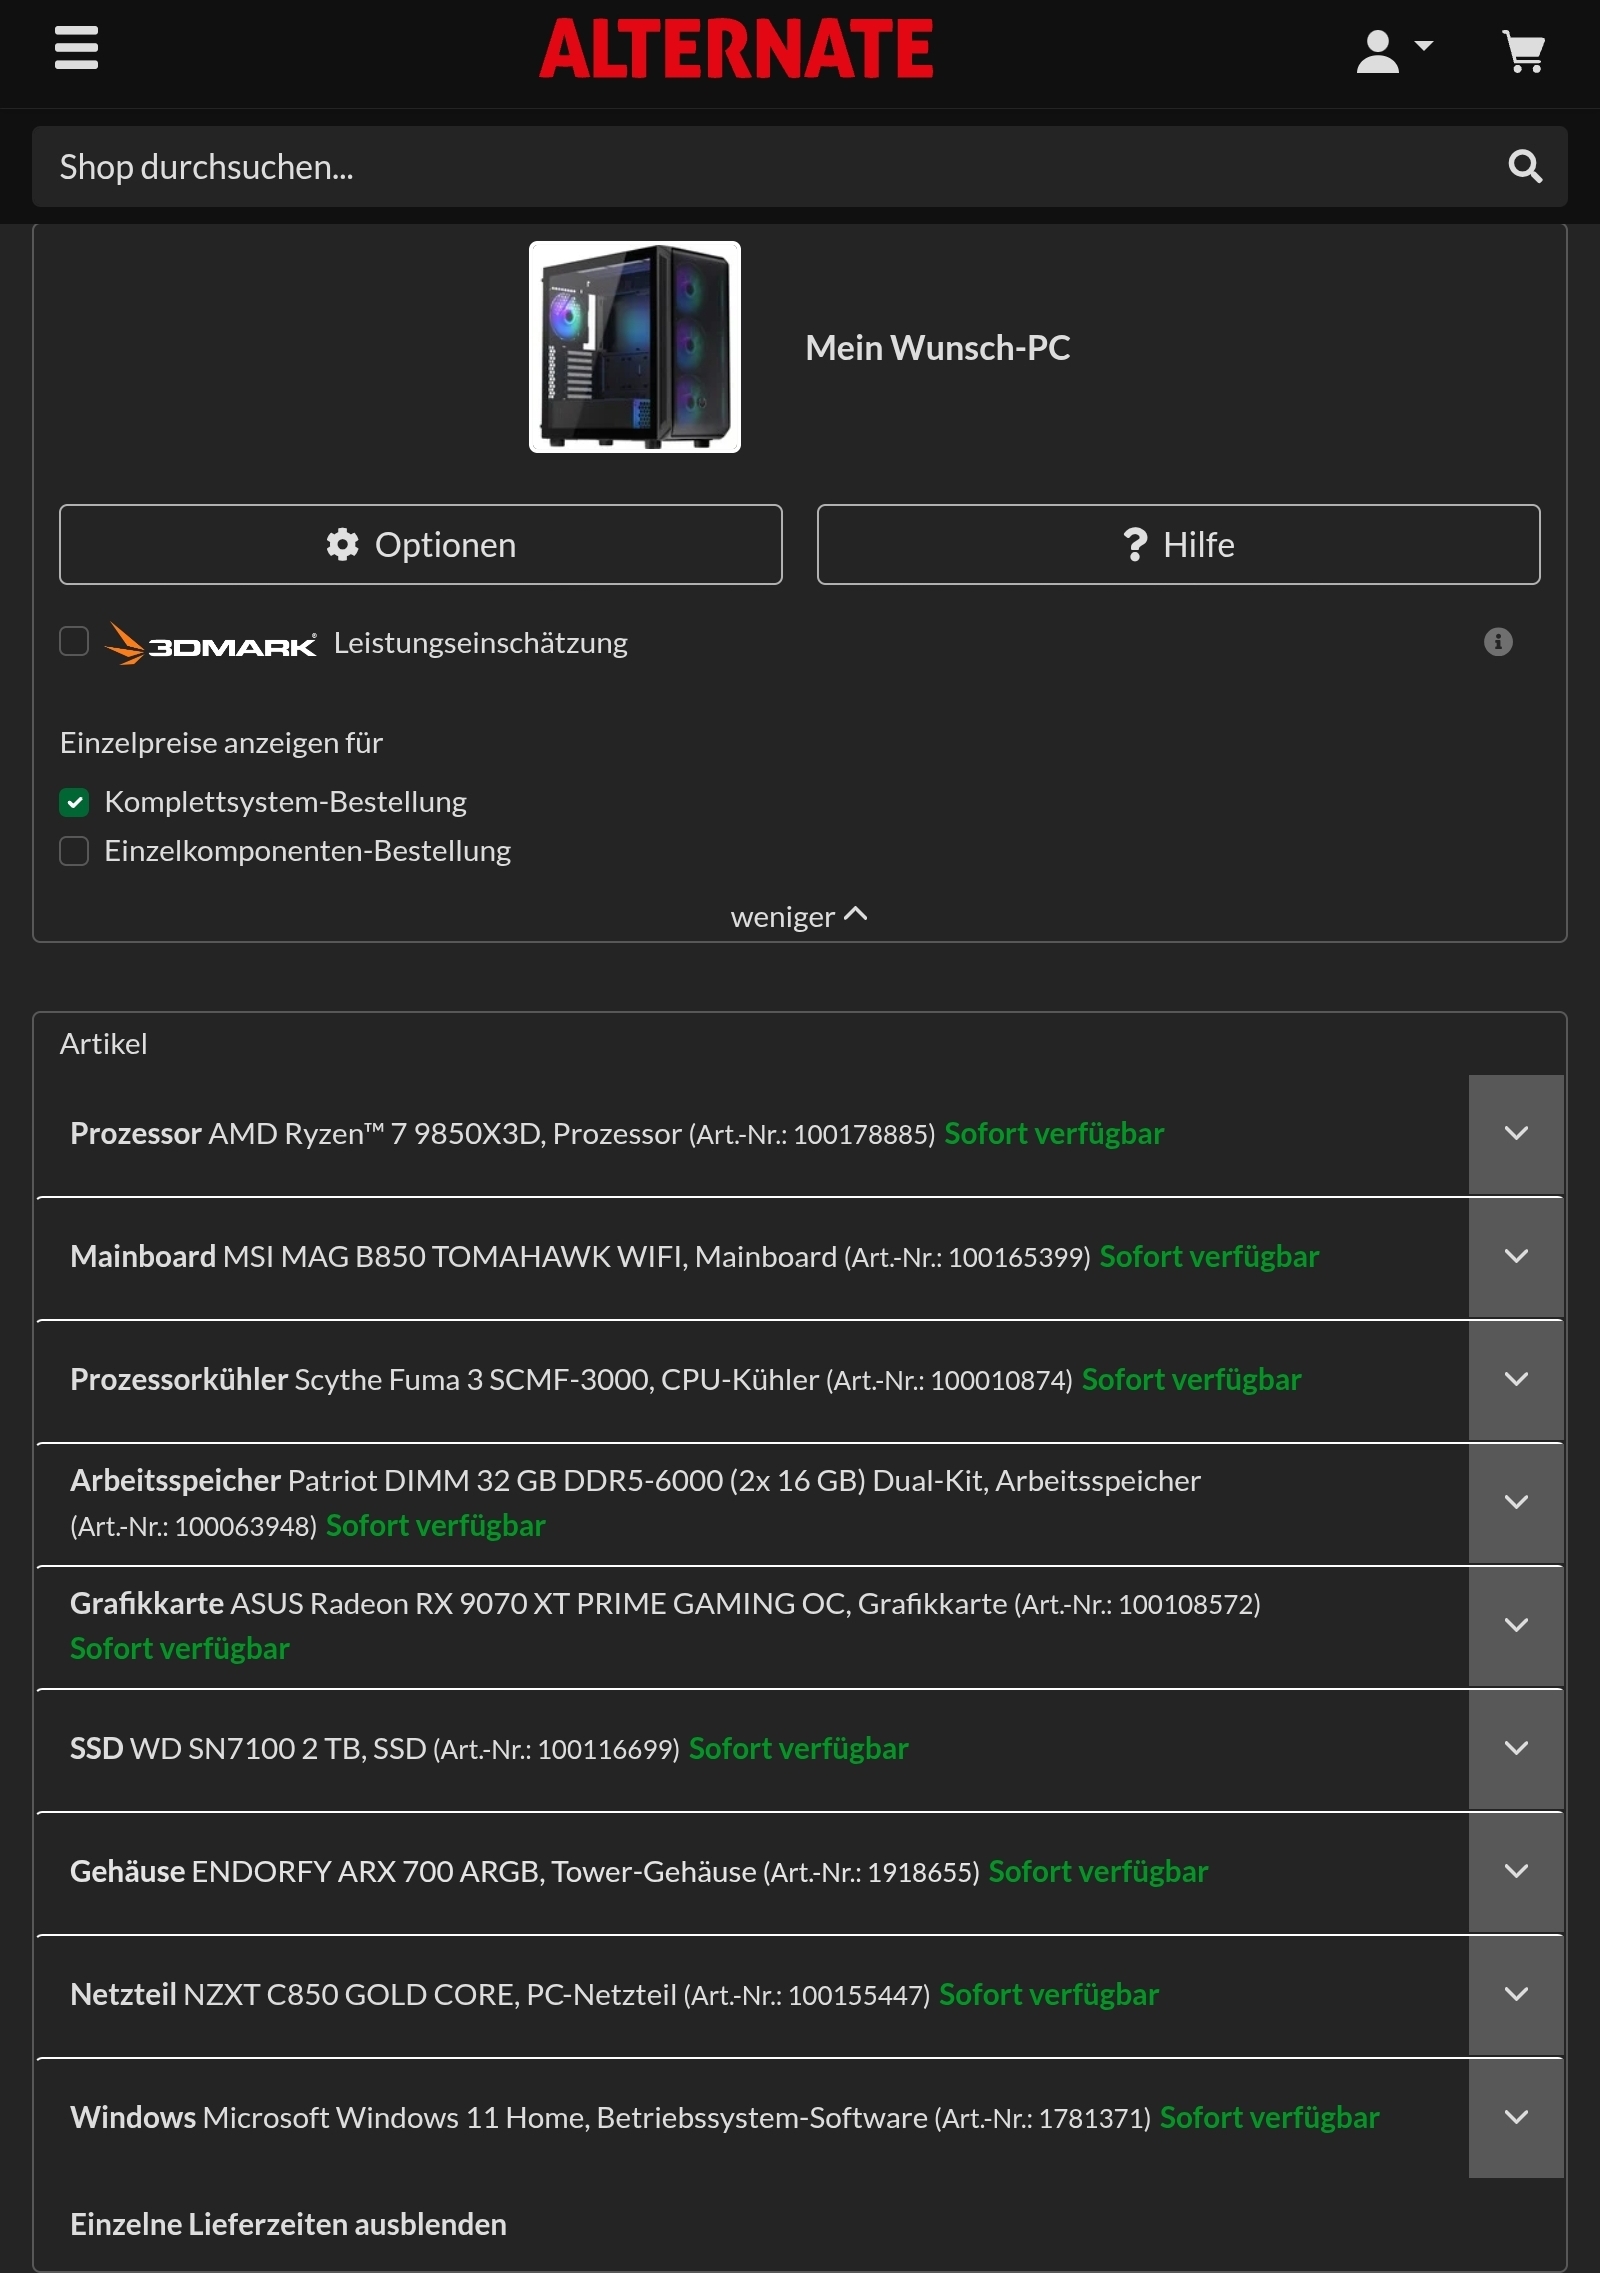Click ASUS Radeon RX 9070 XT text
The height and width of the screenshot is (2273, 1600).
[400, 1603]
